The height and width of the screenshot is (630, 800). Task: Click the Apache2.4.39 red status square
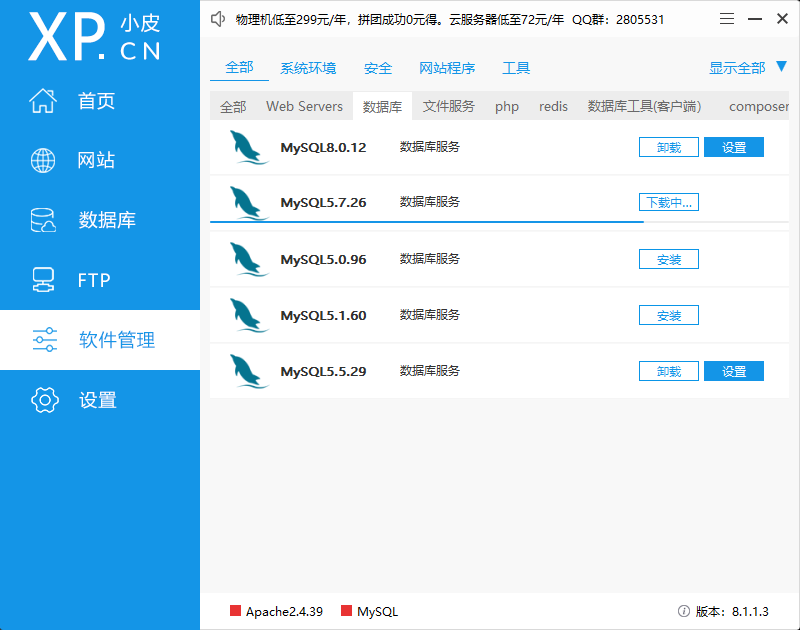coord(235,611)
